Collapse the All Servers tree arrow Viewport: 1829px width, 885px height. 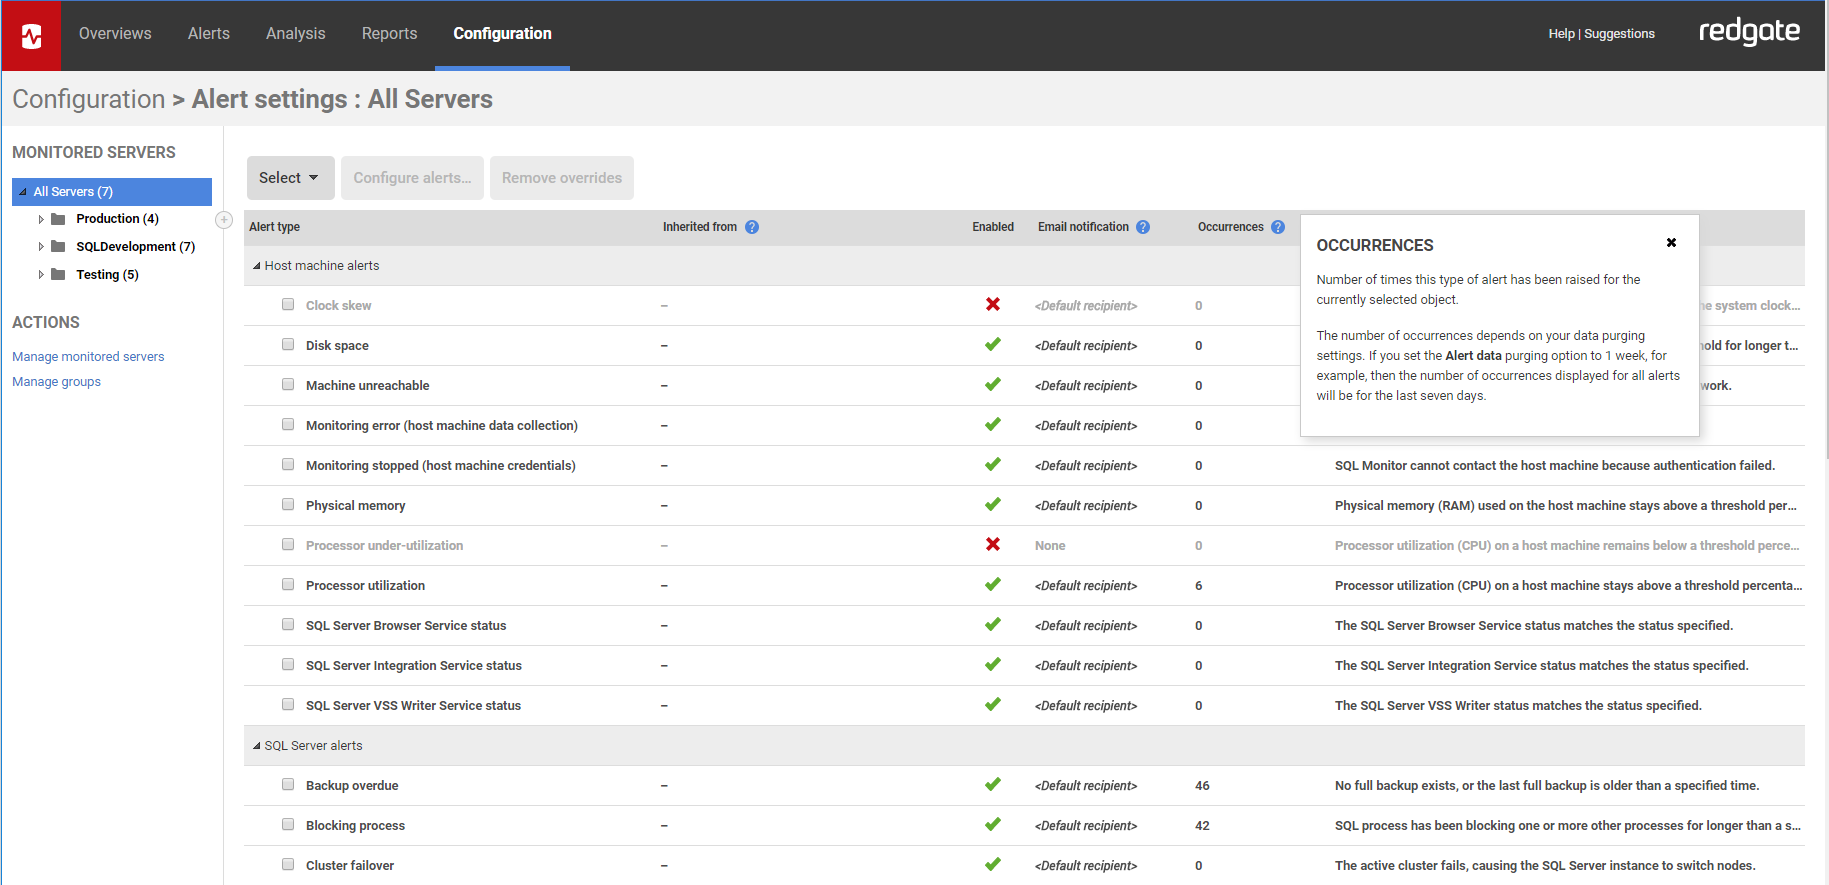[23, 192]
